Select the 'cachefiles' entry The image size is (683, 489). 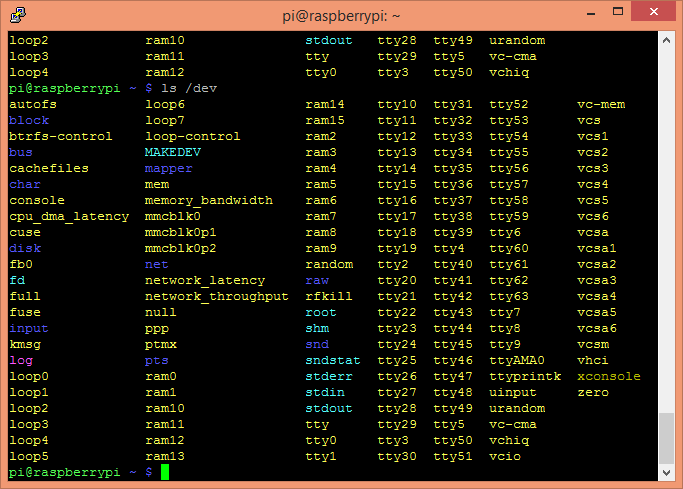(x=49, y=169)
